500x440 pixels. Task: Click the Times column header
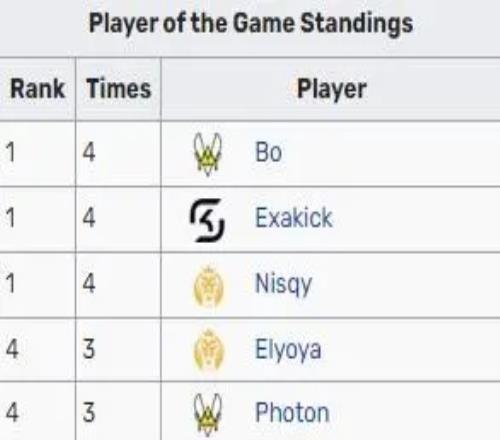click(118, 89)
